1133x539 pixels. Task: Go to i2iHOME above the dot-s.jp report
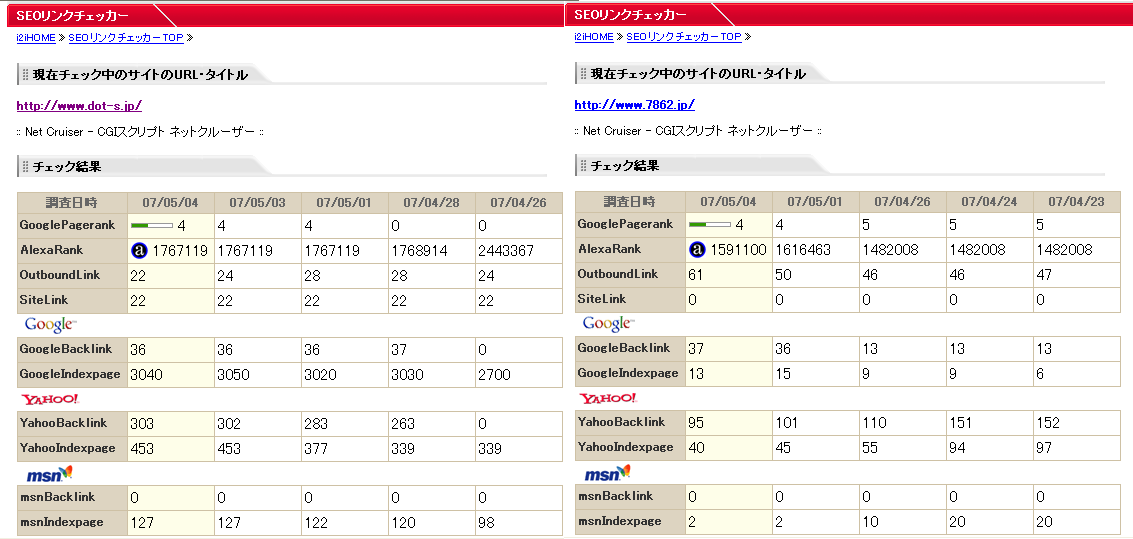pos(36,38)
